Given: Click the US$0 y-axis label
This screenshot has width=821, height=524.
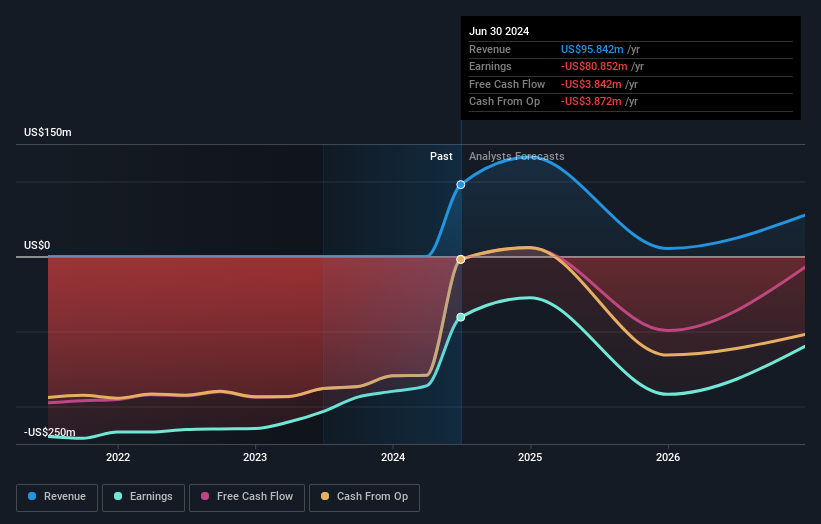Looking at the screenshot, I should tap(37, 246).
